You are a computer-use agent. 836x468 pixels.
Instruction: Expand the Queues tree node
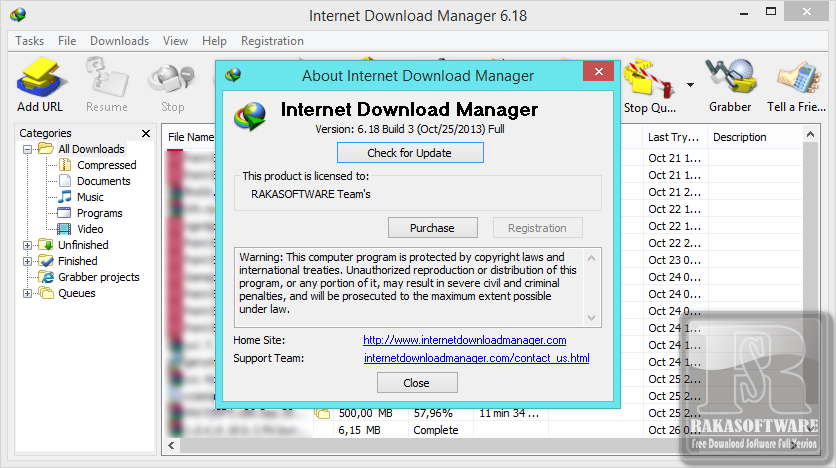coord(27,293)
